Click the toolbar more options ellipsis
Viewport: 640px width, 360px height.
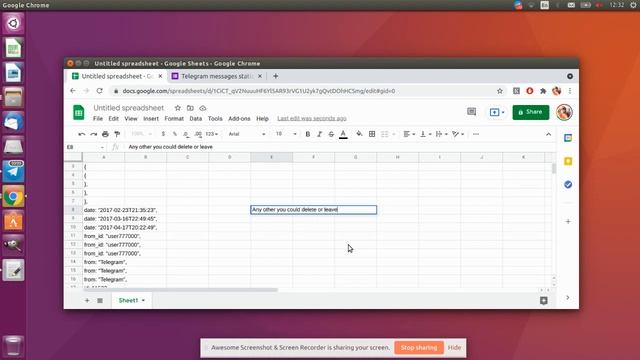(476, 134)
